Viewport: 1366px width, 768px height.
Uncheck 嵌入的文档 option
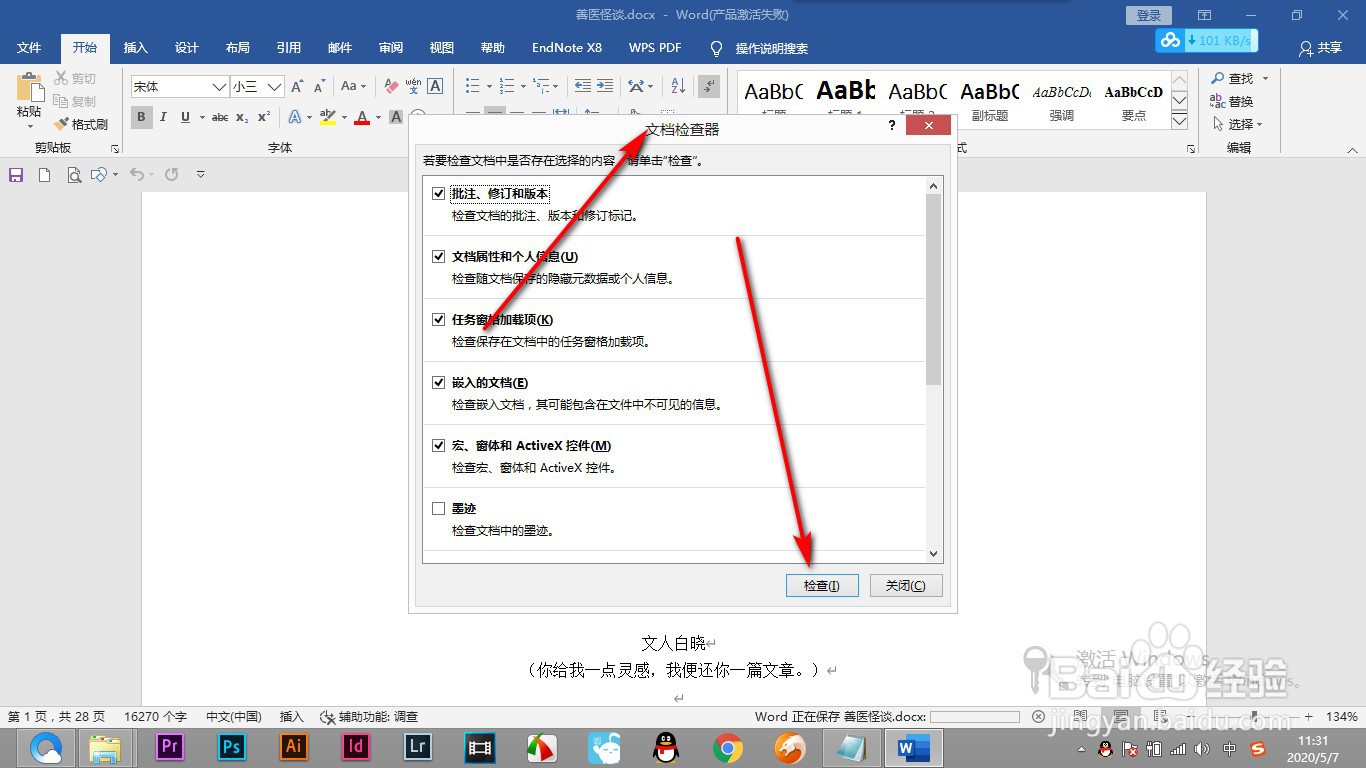(439, 381)
